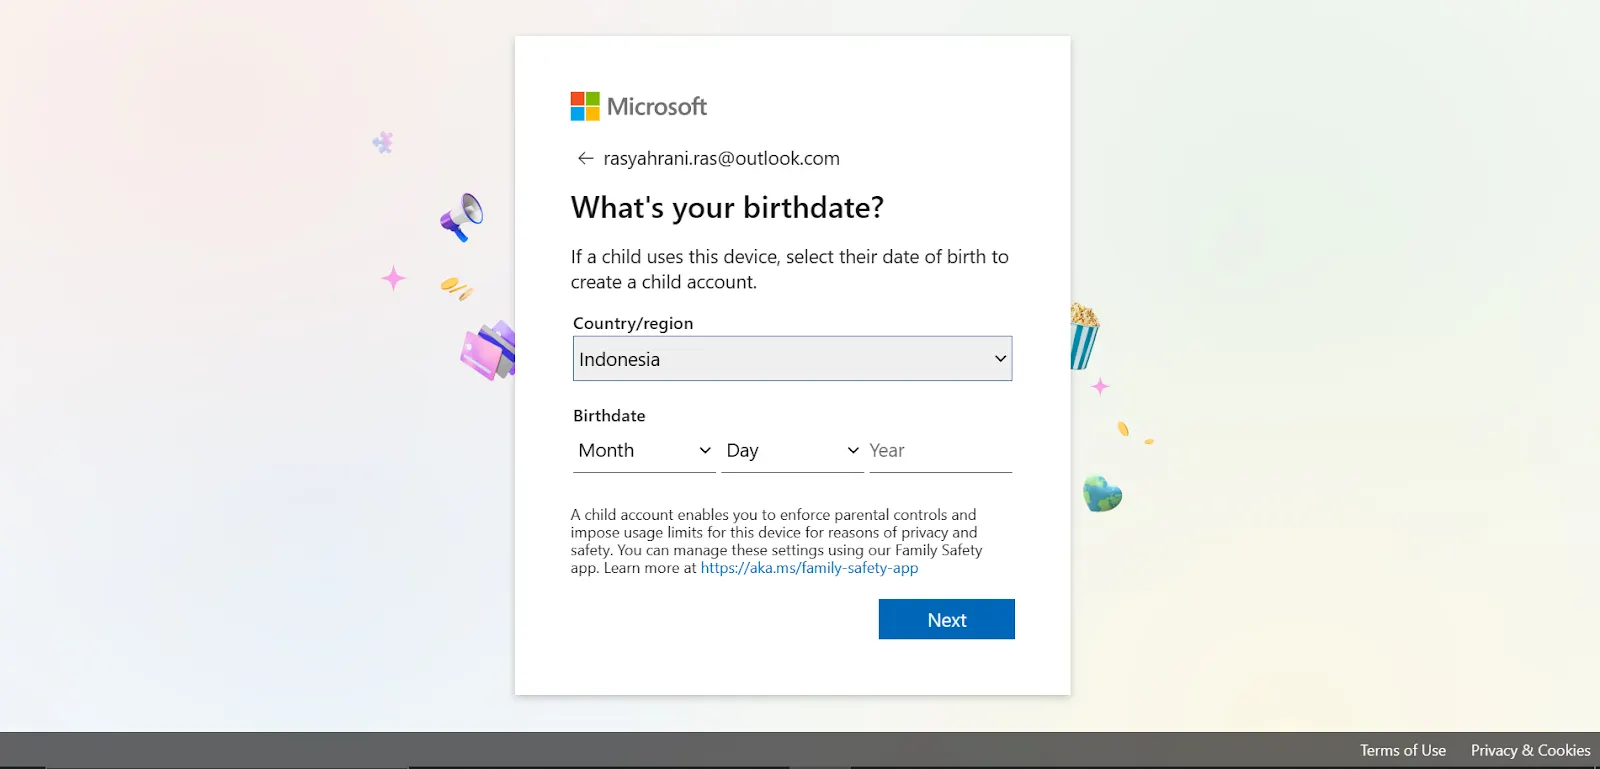Click the Microsoft logo

coord(638,106)
